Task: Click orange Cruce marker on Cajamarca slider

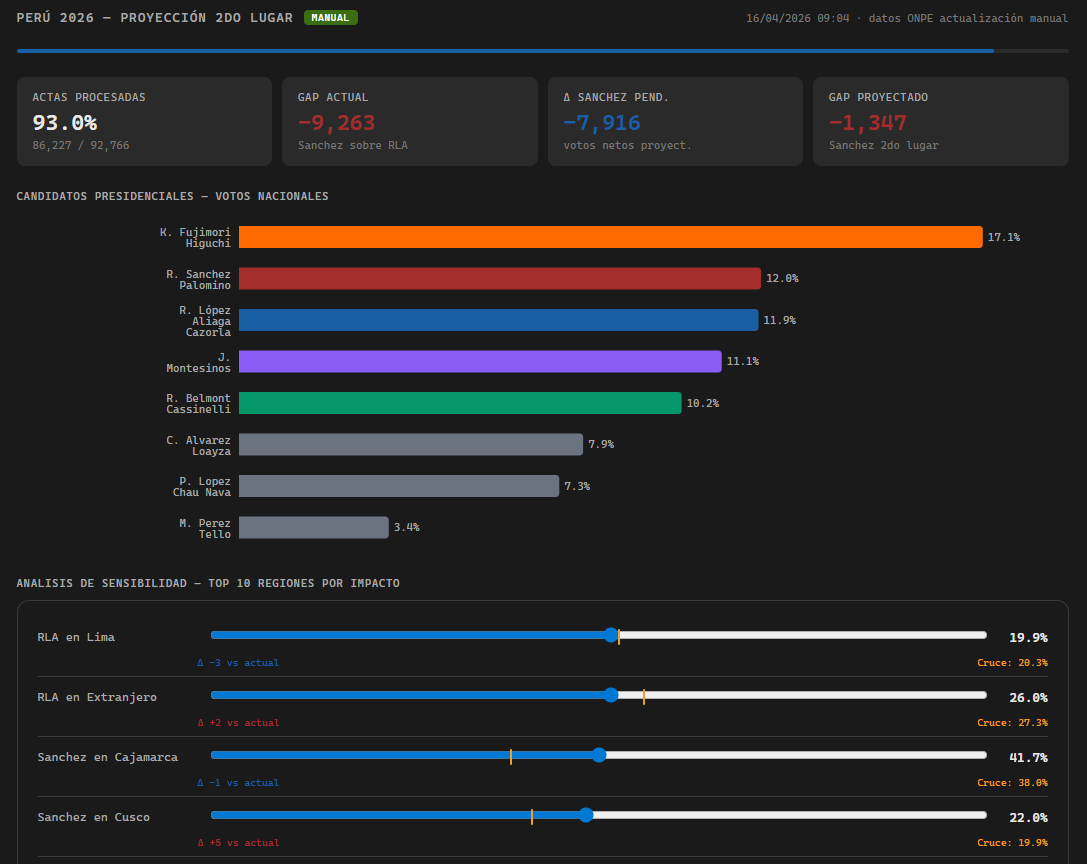Action: 511,757
